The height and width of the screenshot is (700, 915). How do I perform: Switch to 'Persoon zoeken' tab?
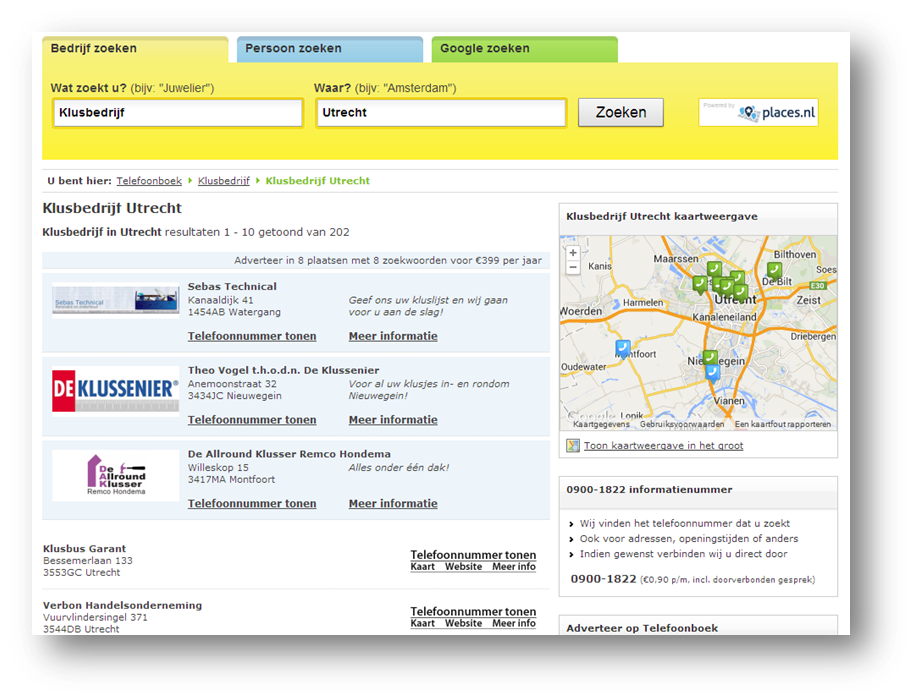tap(330, 49)
